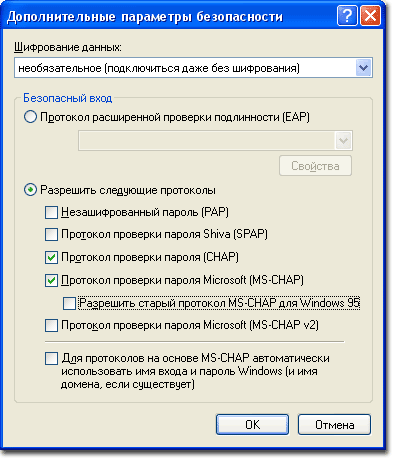This screenshot has height=460, width=400.
Task: Enable the MS-CHAP v2 protocol checkbox
Action: [51, 325]
